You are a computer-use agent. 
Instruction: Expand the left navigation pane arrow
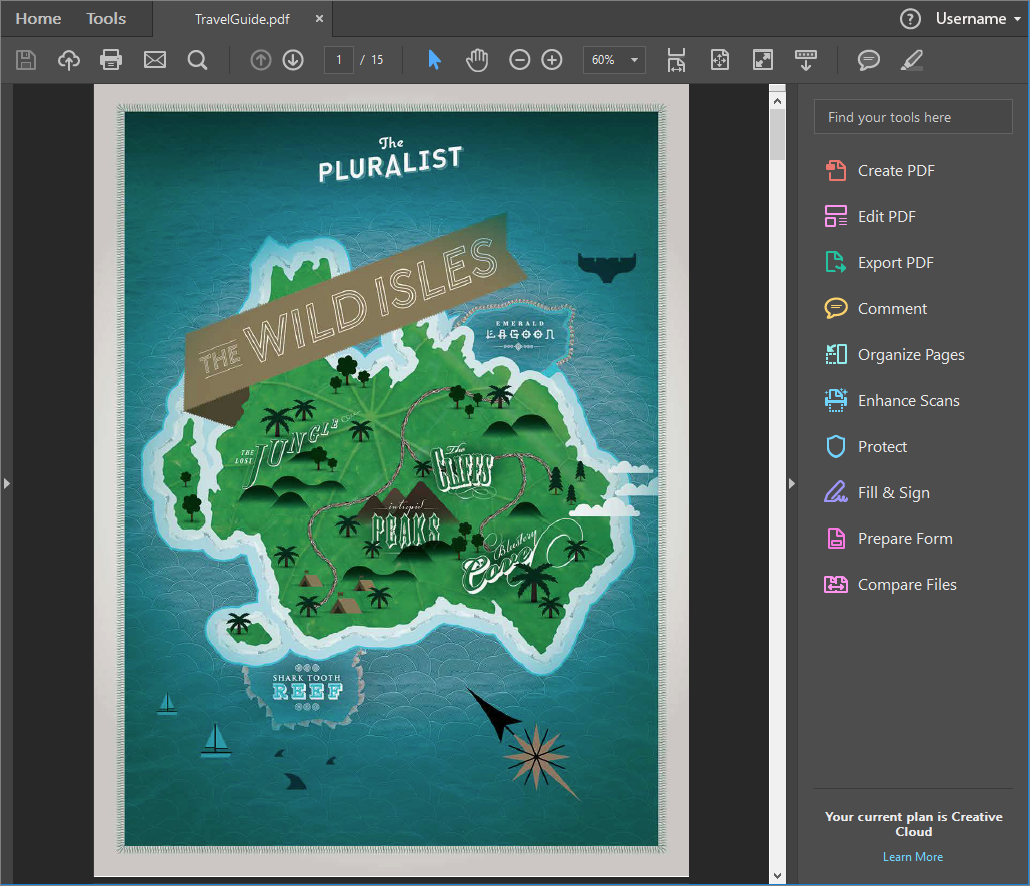[6, 483]
